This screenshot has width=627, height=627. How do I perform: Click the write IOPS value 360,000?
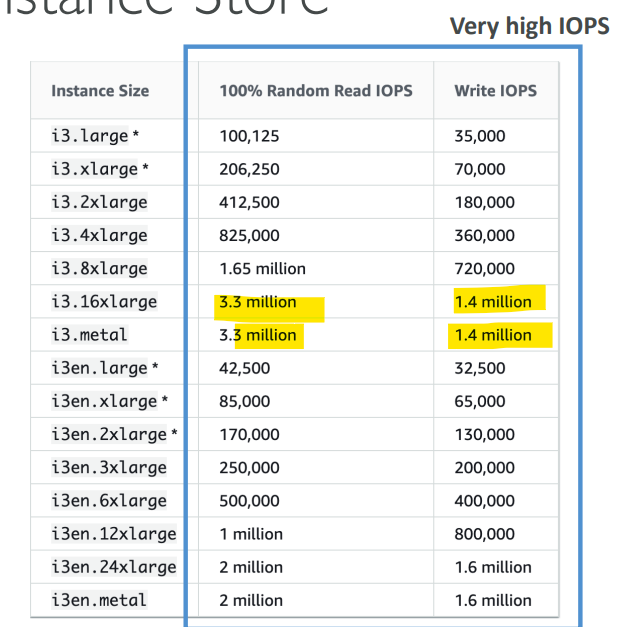[484, 236]
